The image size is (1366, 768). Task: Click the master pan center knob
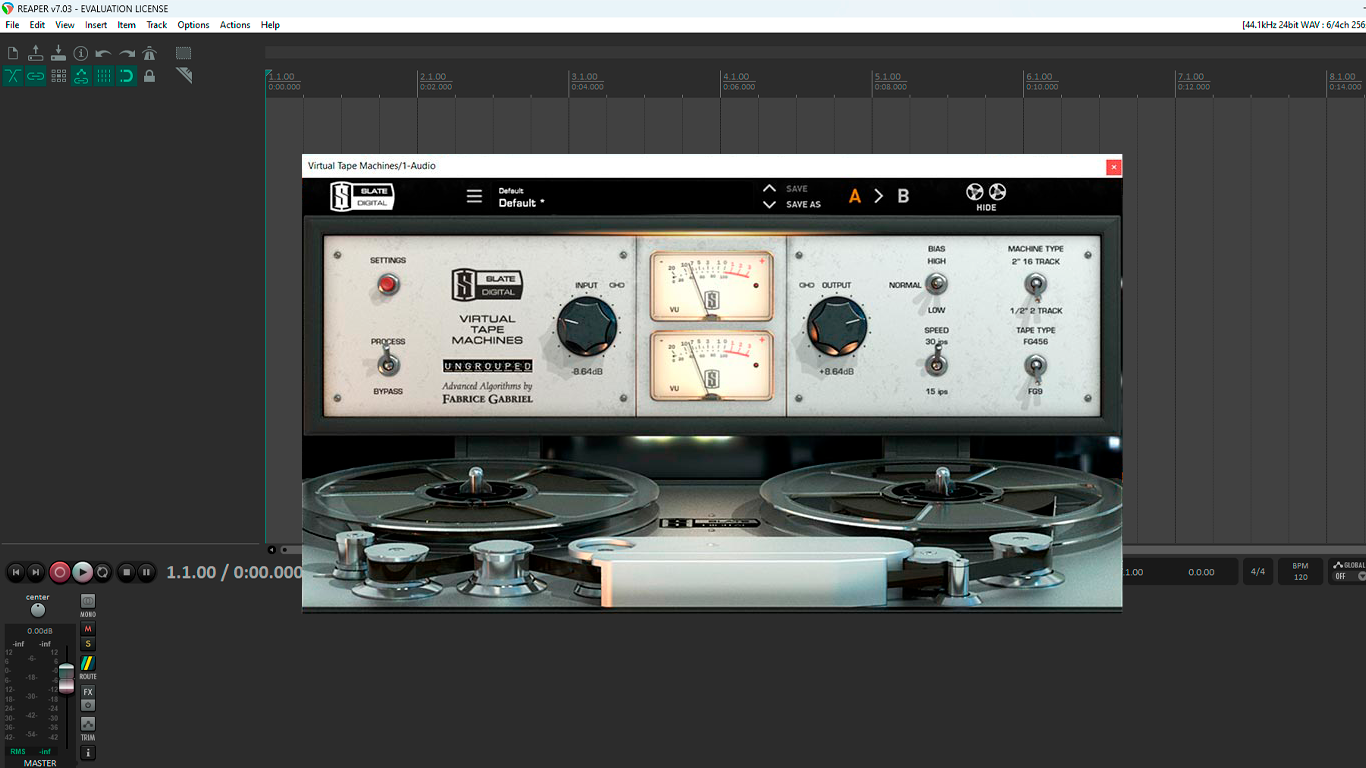pos(38,610)
